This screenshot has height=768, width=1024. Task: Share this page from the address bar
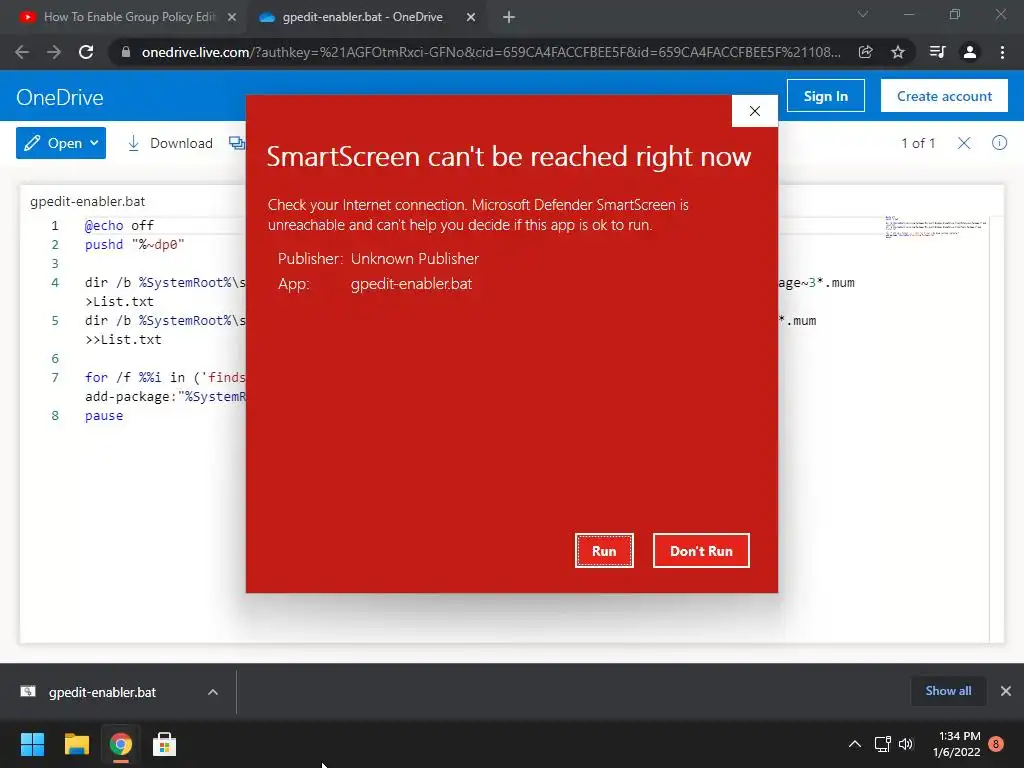click(x=865, y=52)
